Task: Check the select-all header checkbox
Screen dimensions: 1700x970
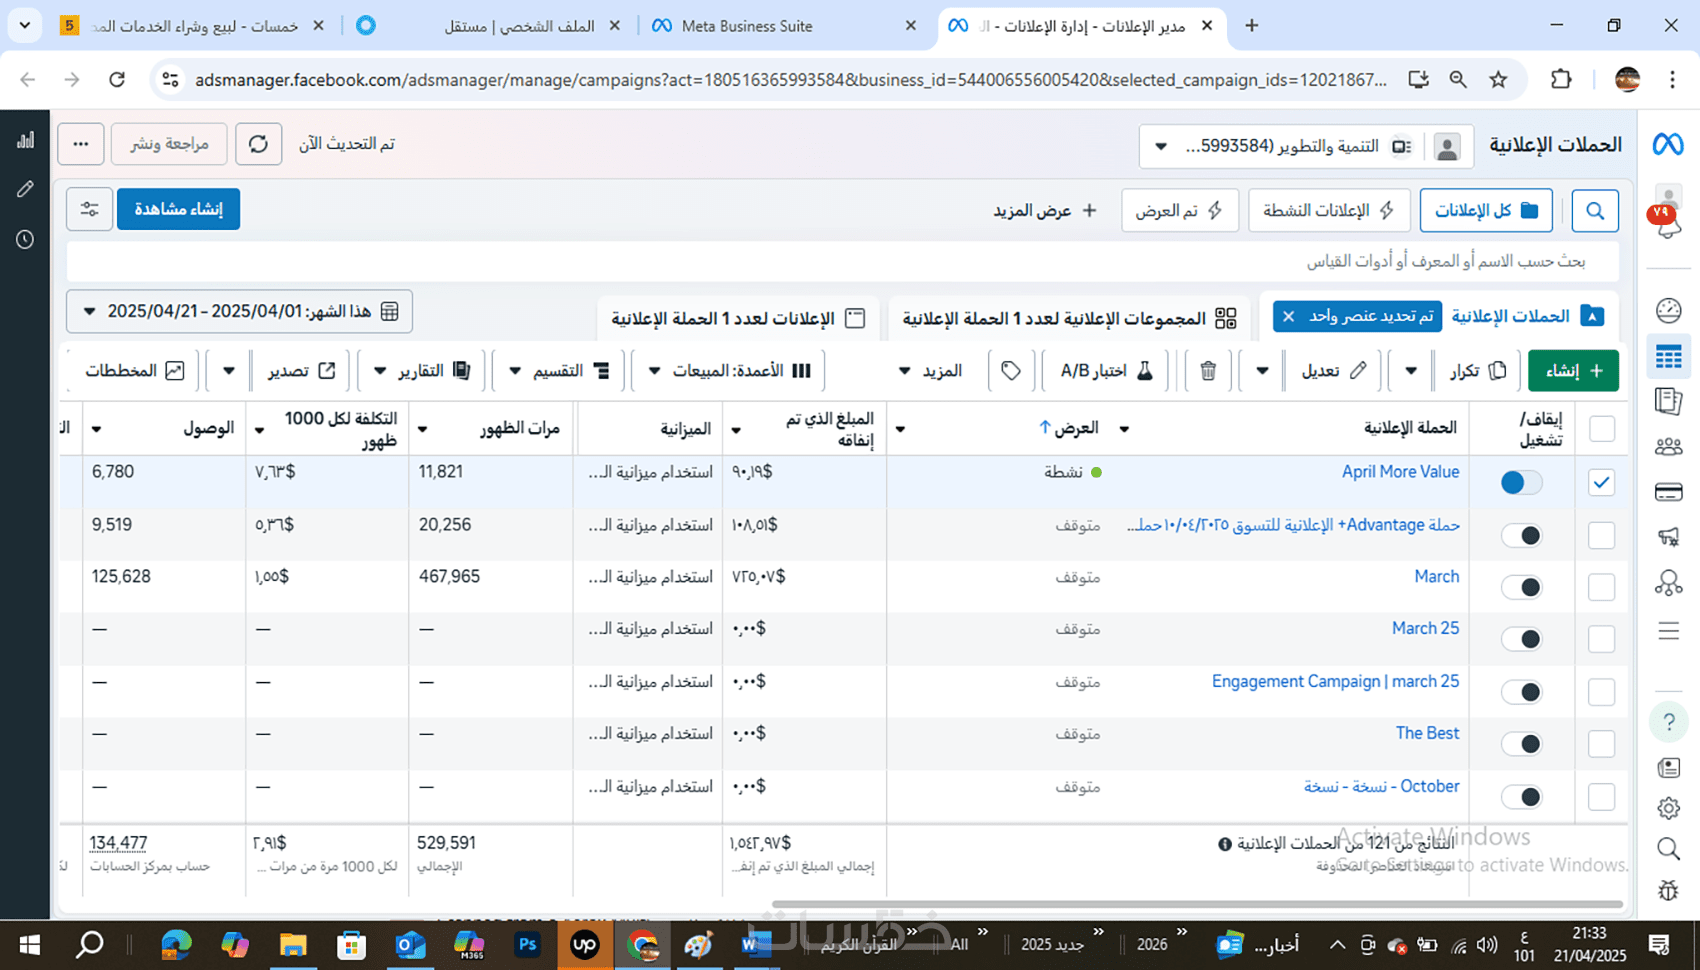Action: 1601,429
